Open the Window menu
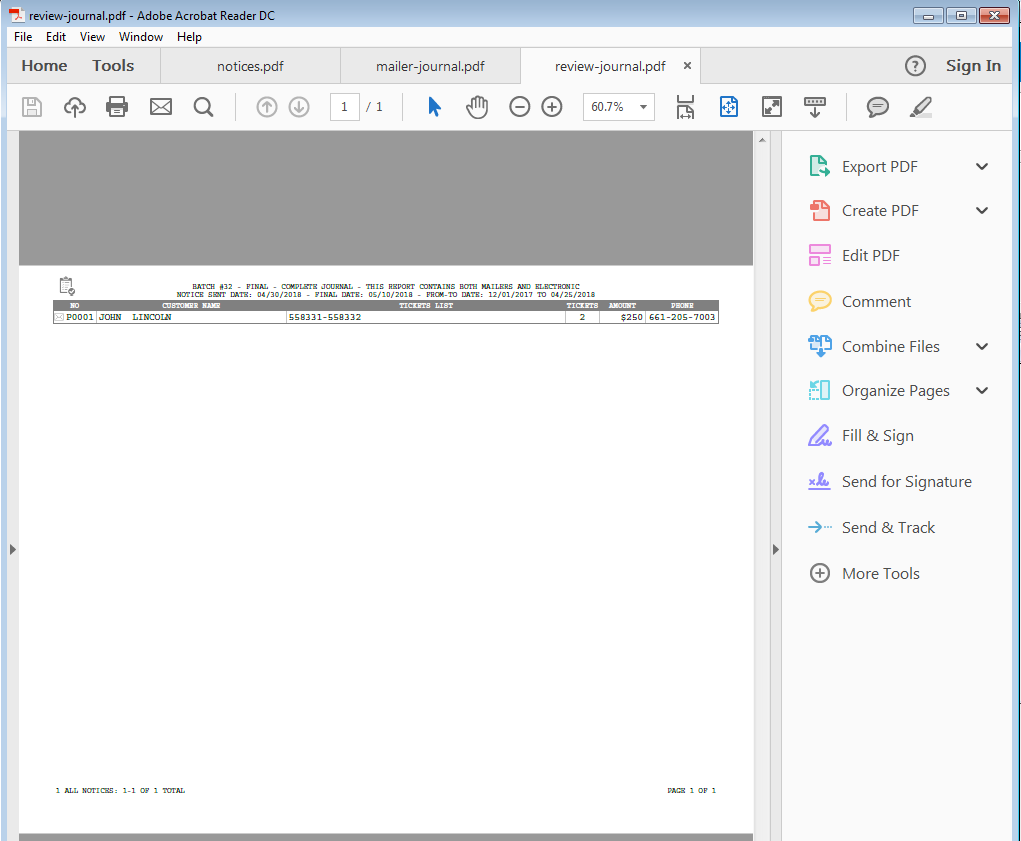1021x841 pixels. (141, 37)
